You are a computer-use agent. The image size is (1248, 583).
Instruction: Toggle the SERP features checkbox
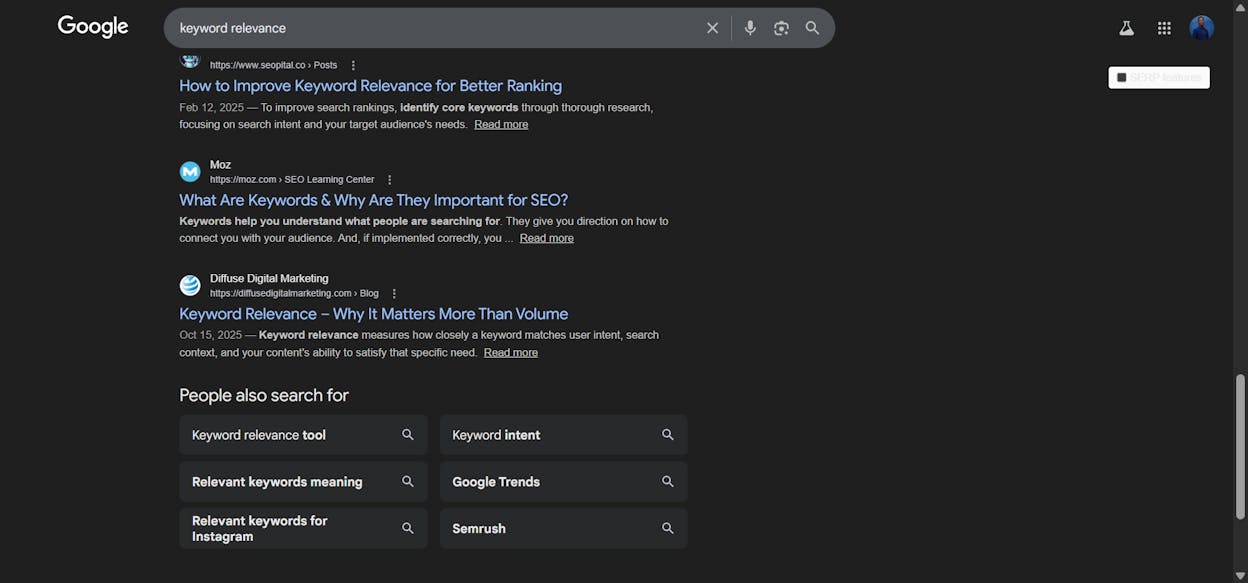pos(1122,77)
